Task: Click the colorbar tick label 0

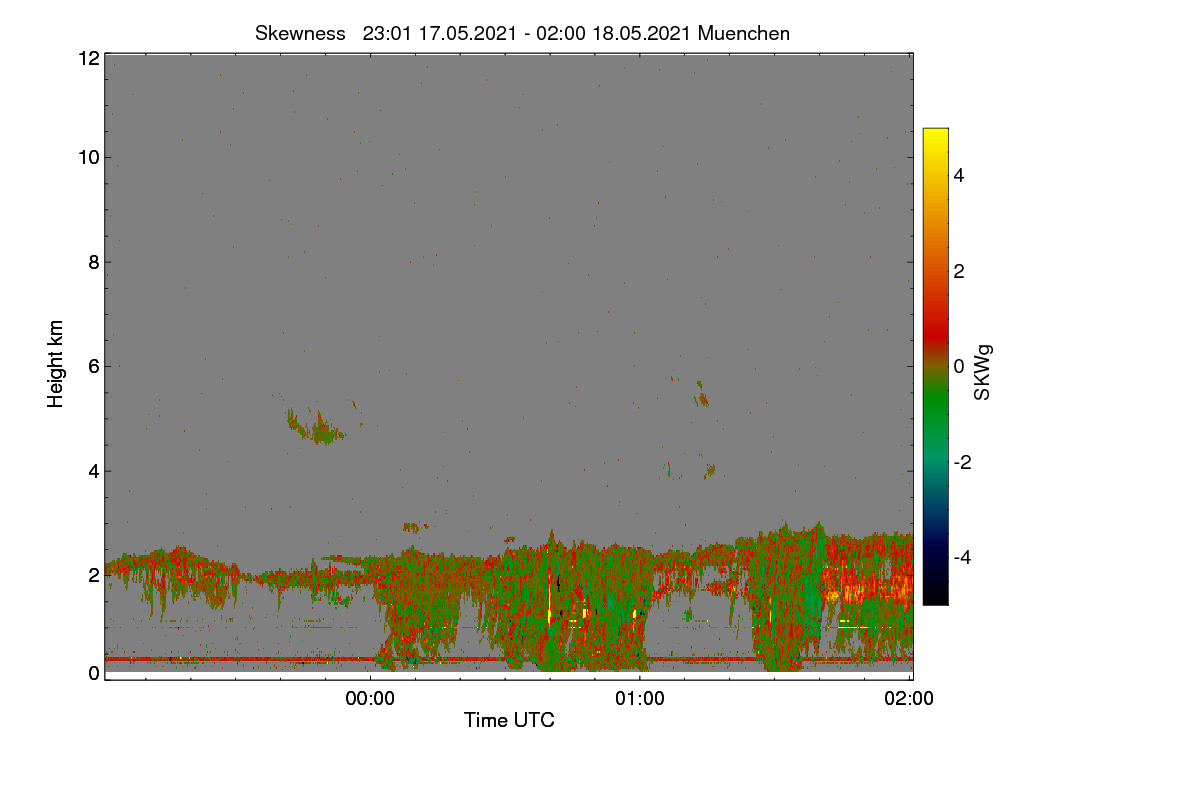Action: [961, 366]
